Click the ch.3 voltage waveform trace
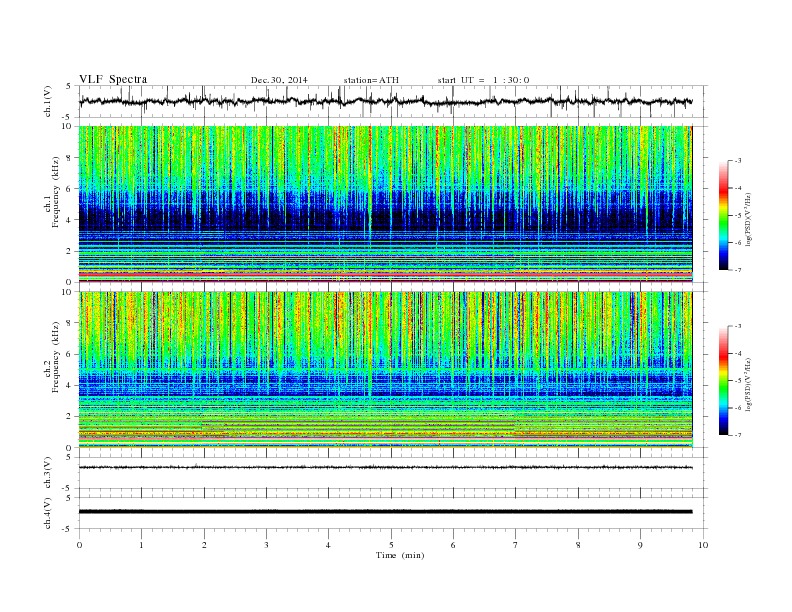The width and height of the screenshot is (792, 612). click(x=386, y=468)
